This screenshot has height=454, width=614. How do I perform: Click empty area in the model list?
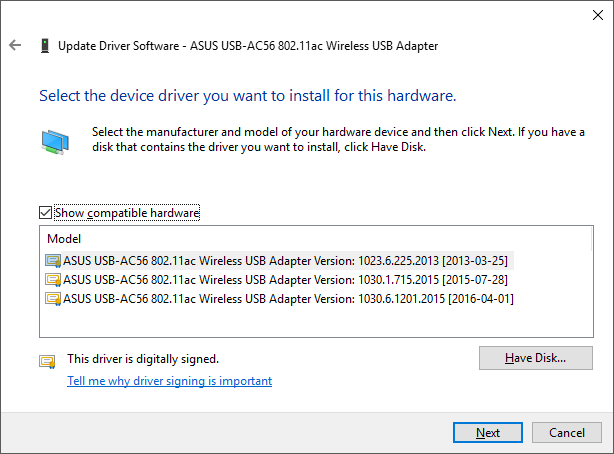coord(316,322)
